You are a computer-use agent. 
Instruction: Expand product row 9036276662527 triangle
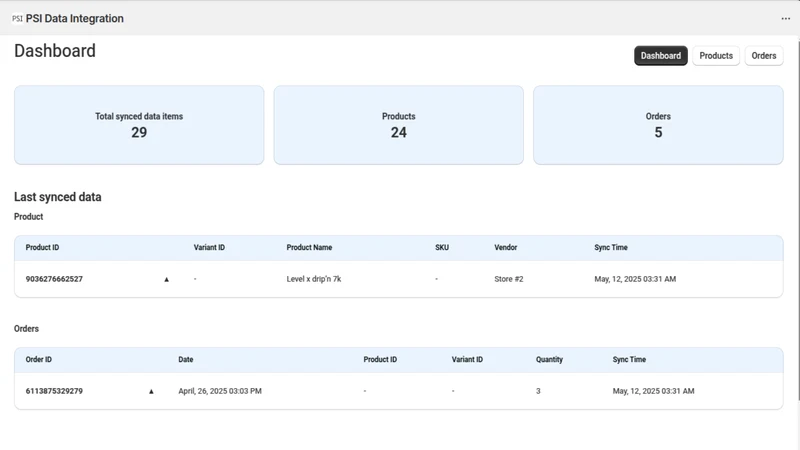tap(166, 280)
